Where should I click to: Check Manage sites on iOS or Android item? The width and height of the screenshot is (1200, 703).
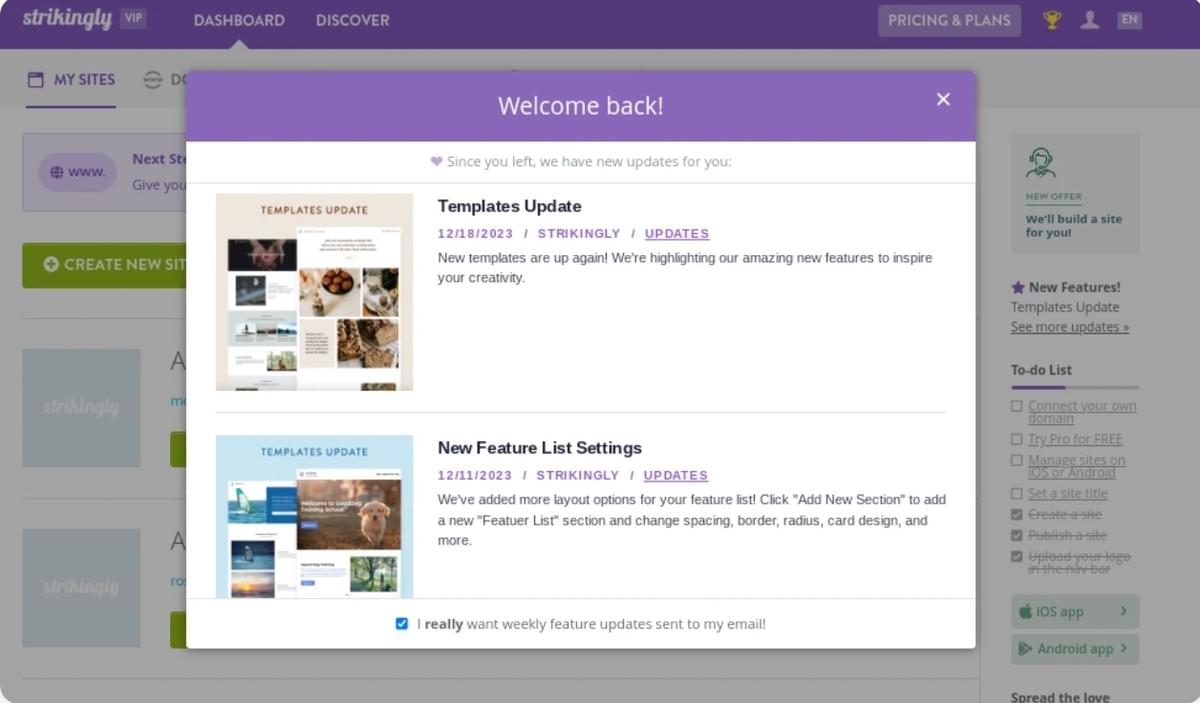[x=1017, y=460]
